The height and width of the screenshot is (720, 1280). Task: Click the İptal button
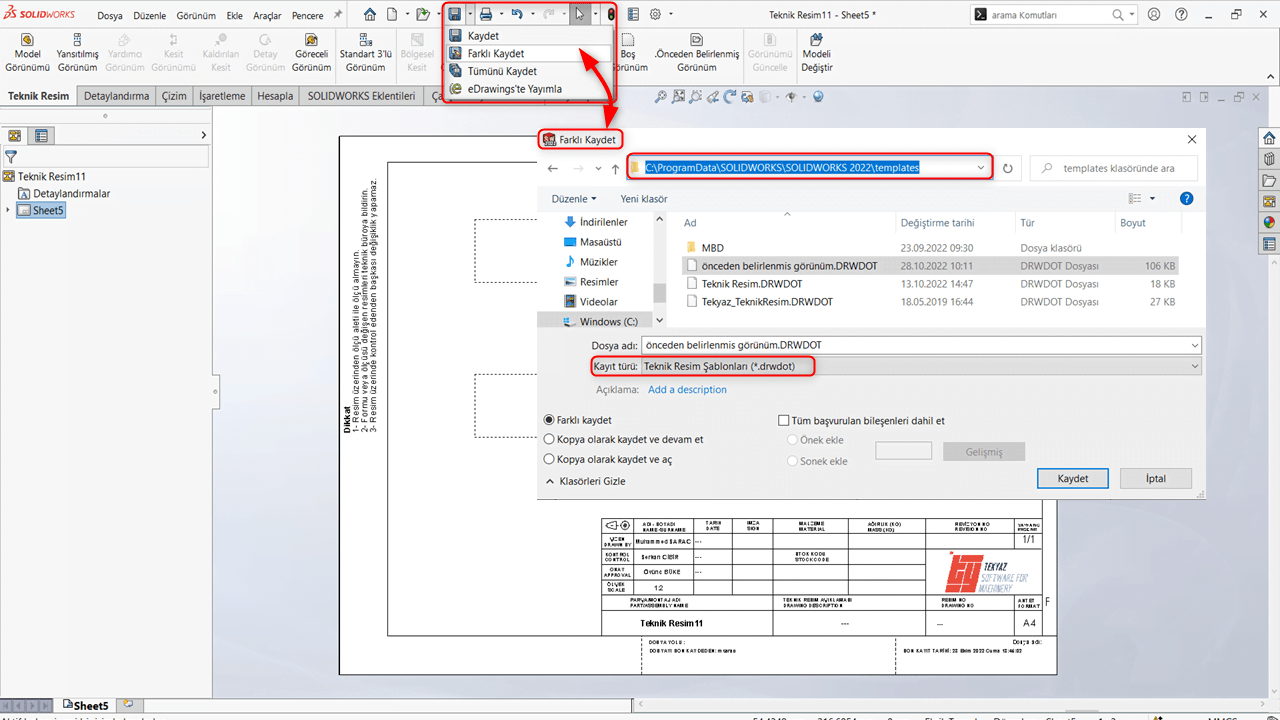pos(1156,478)
